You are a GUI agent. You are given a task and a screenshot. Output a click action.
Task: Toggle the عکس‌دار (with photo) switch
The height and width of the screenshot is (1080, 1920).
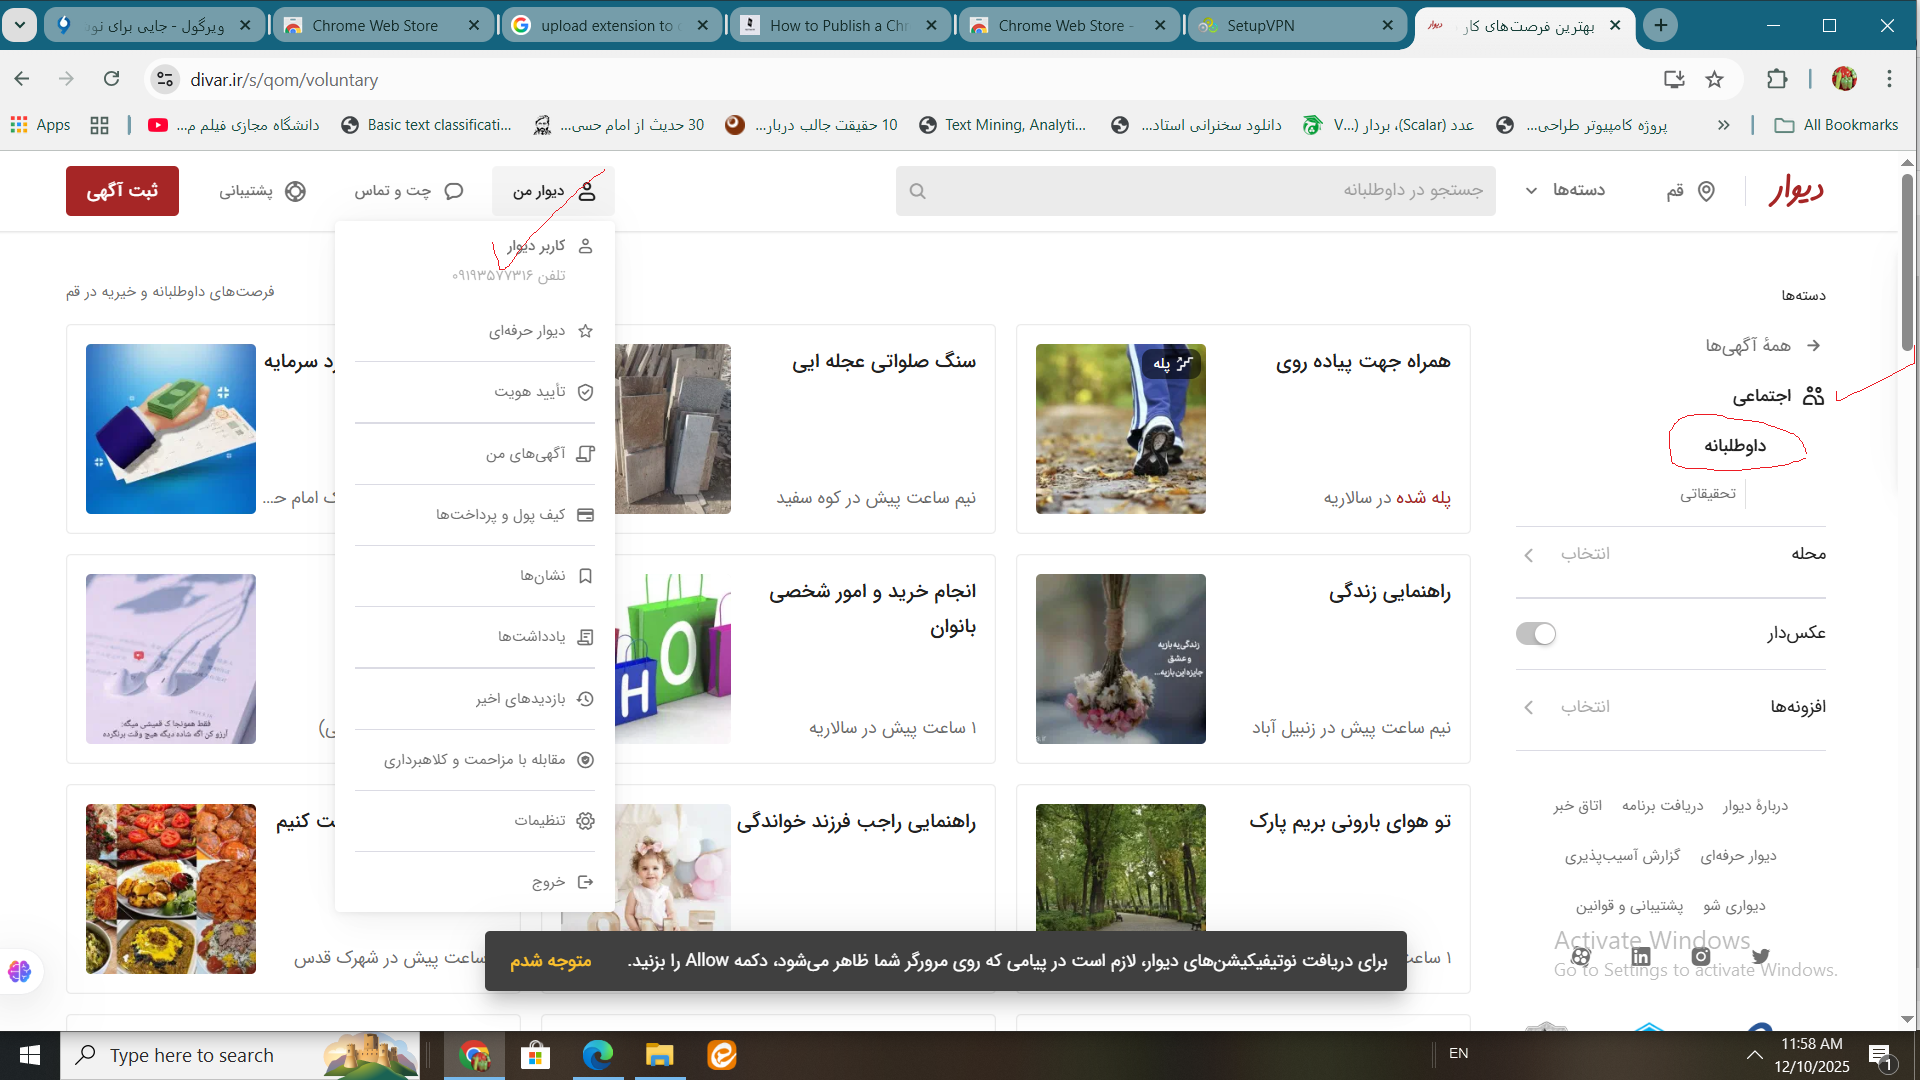[x=1536, y=634]
